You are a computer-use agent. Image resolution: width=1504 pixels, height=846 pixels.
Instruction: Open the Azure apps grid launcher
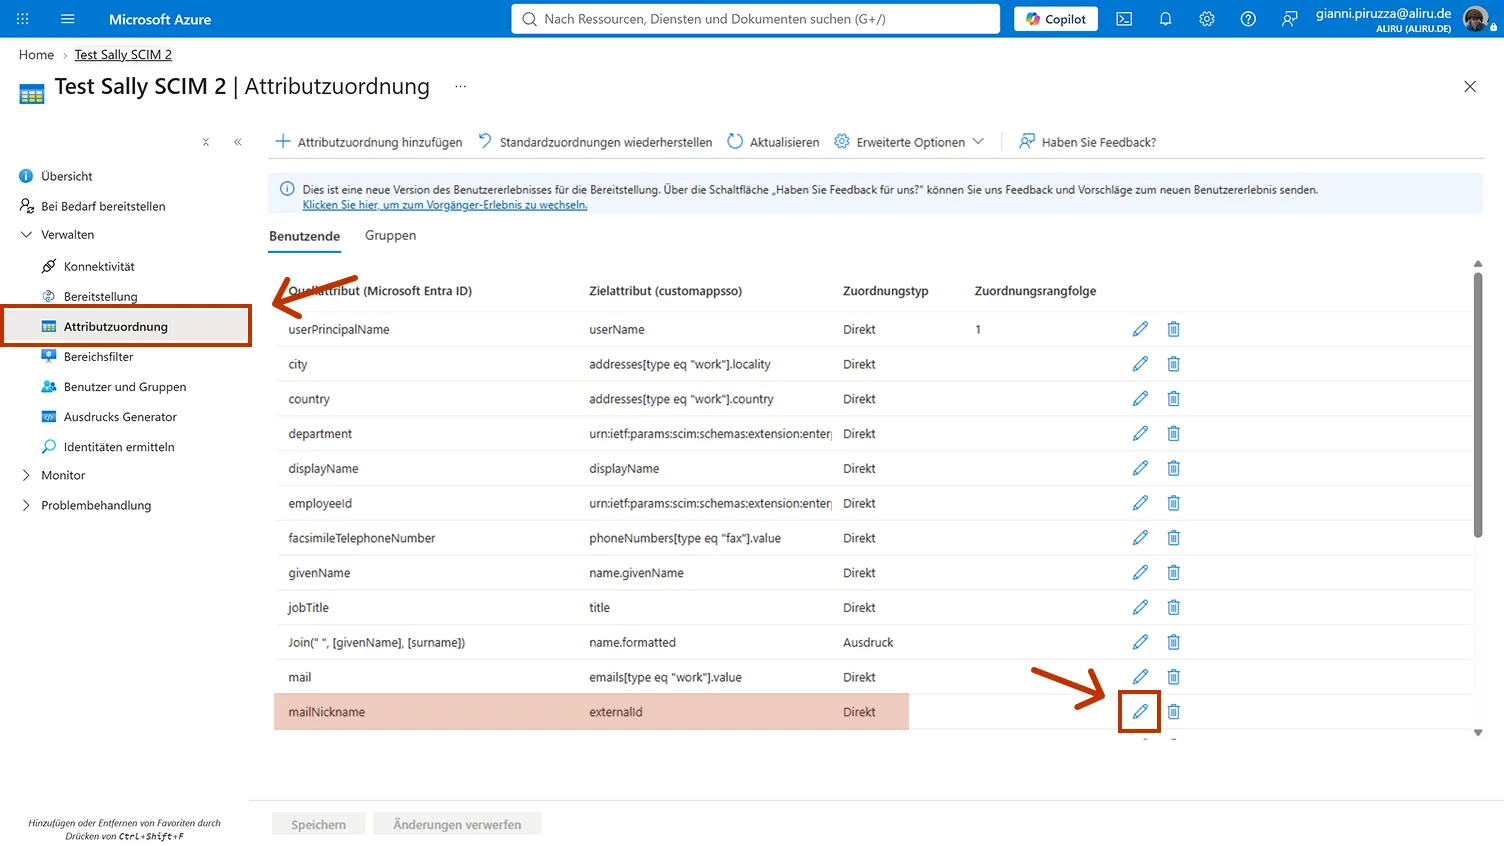click(23, 19)
